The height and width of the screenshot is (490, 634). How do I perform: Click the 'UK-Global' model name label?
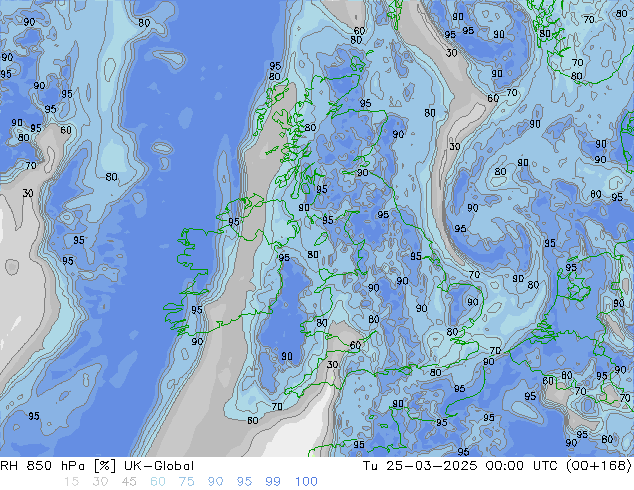click(x=159, y=466)
